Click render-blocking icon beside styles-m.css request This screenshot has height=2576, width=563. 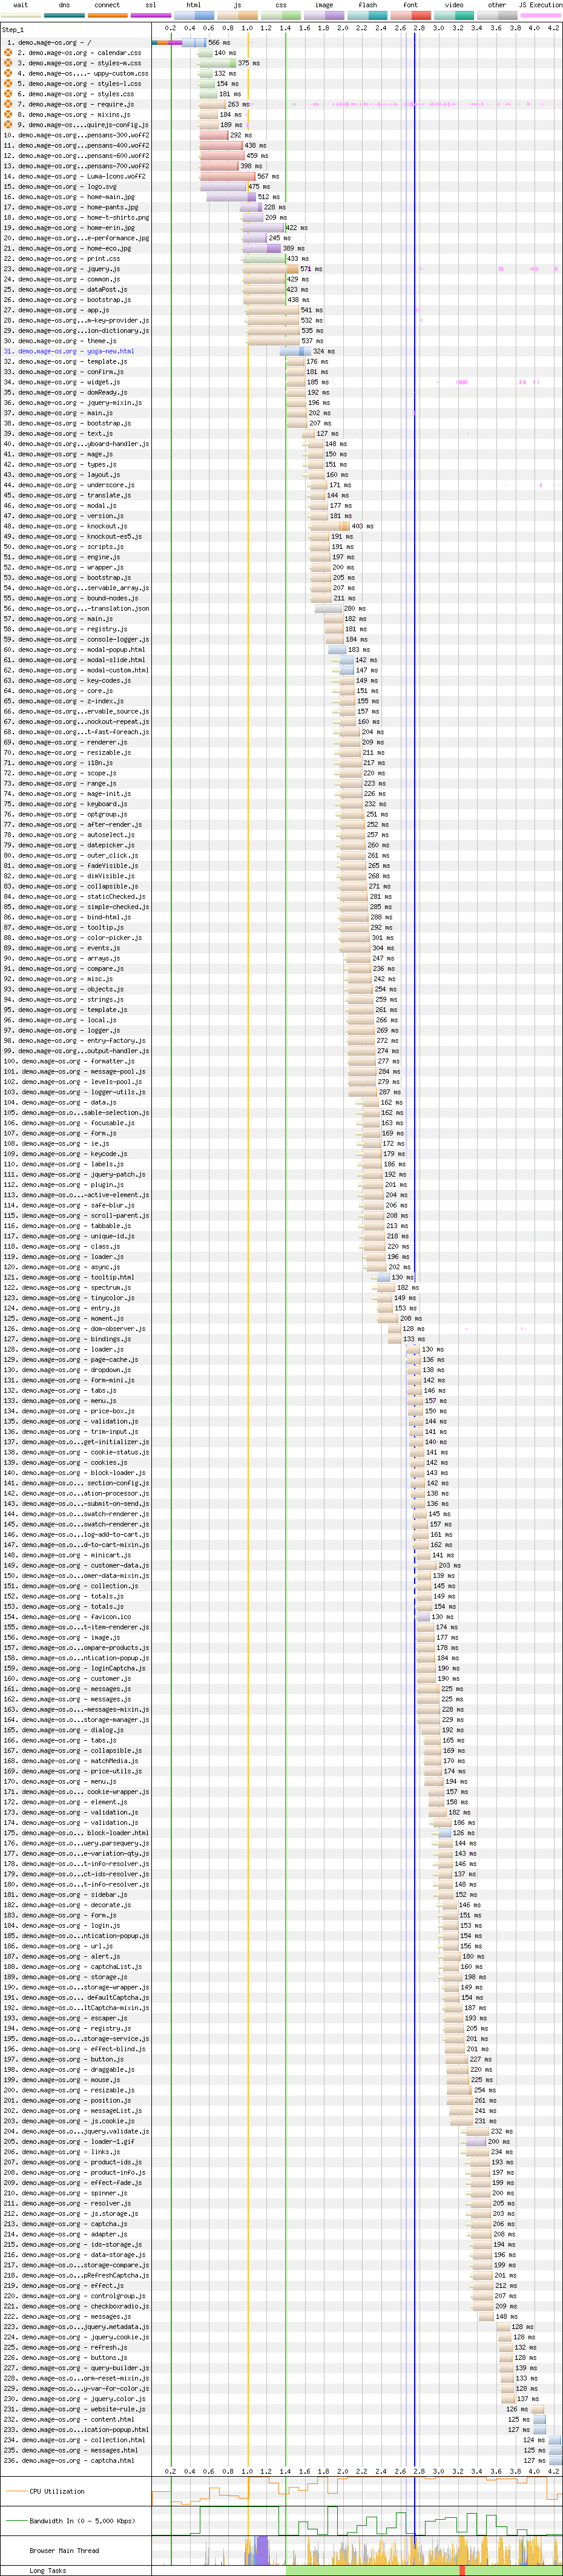[x=8, y=63]
